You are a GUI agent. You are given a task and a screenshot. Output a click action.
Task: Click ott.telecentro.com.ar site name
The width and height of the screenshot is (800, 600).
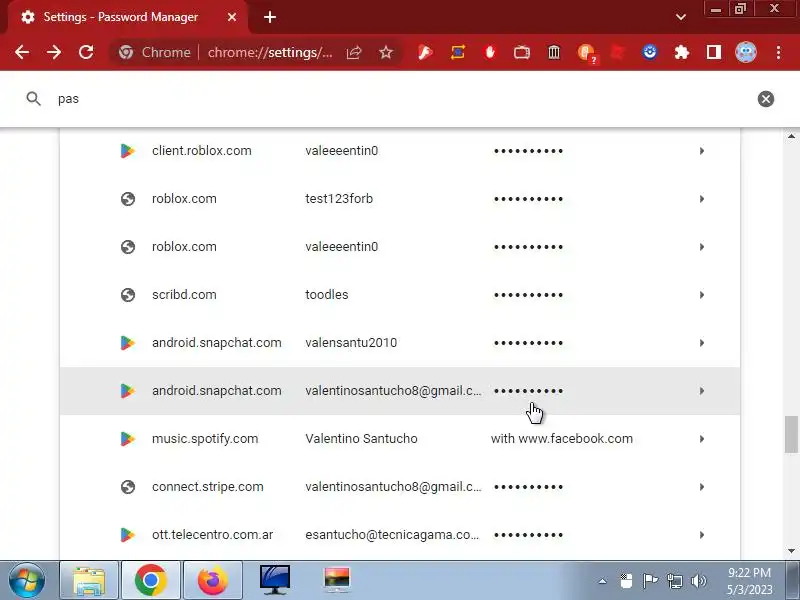pyautogui.click(x=212, y=535)
